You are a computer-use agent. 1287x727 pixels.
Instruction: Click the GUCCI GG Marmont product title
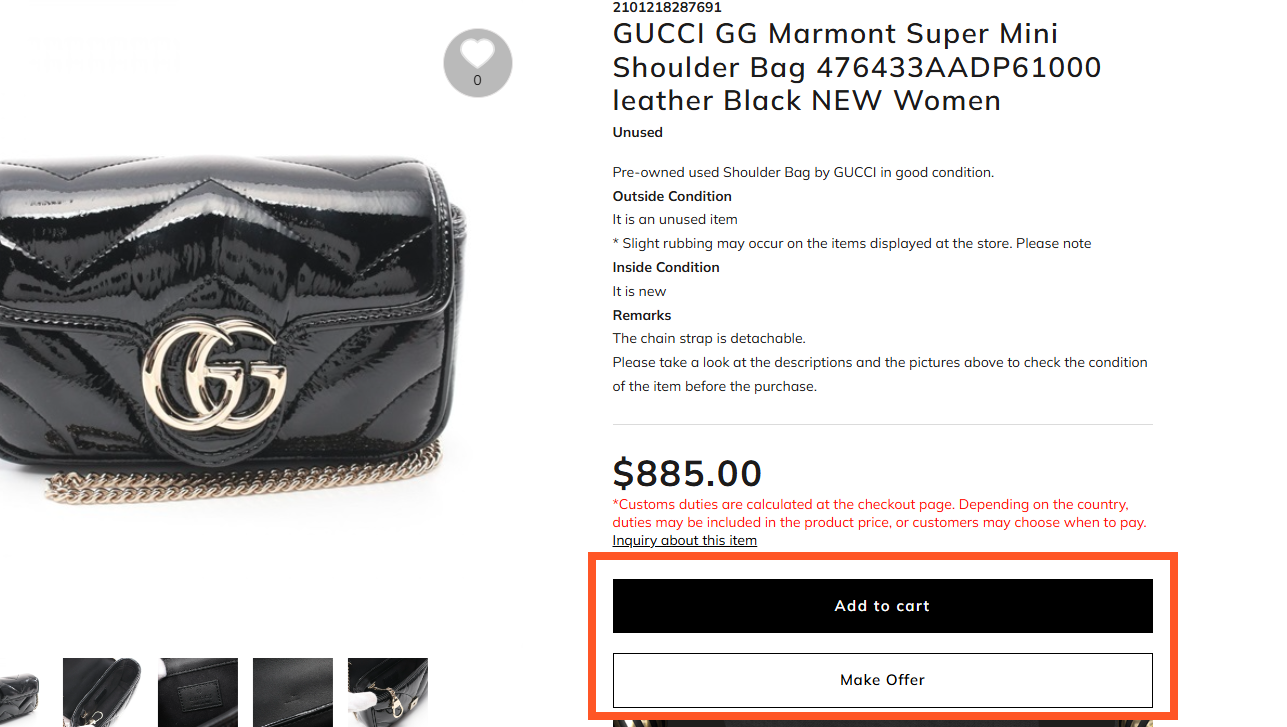click(855, 66)
